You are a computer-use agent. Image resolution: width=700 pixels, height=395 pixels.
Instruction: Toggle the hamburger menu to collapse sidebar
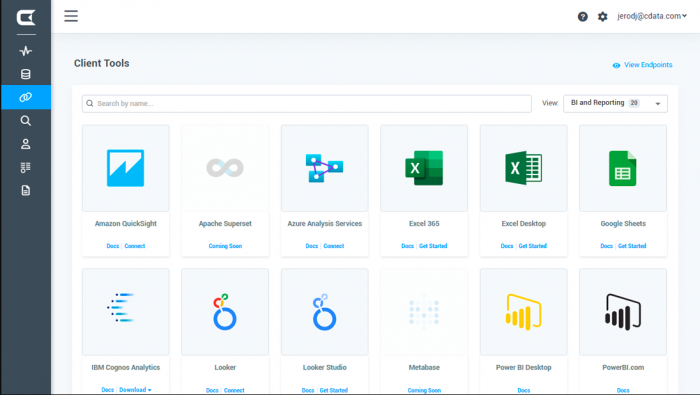point(71,16)
